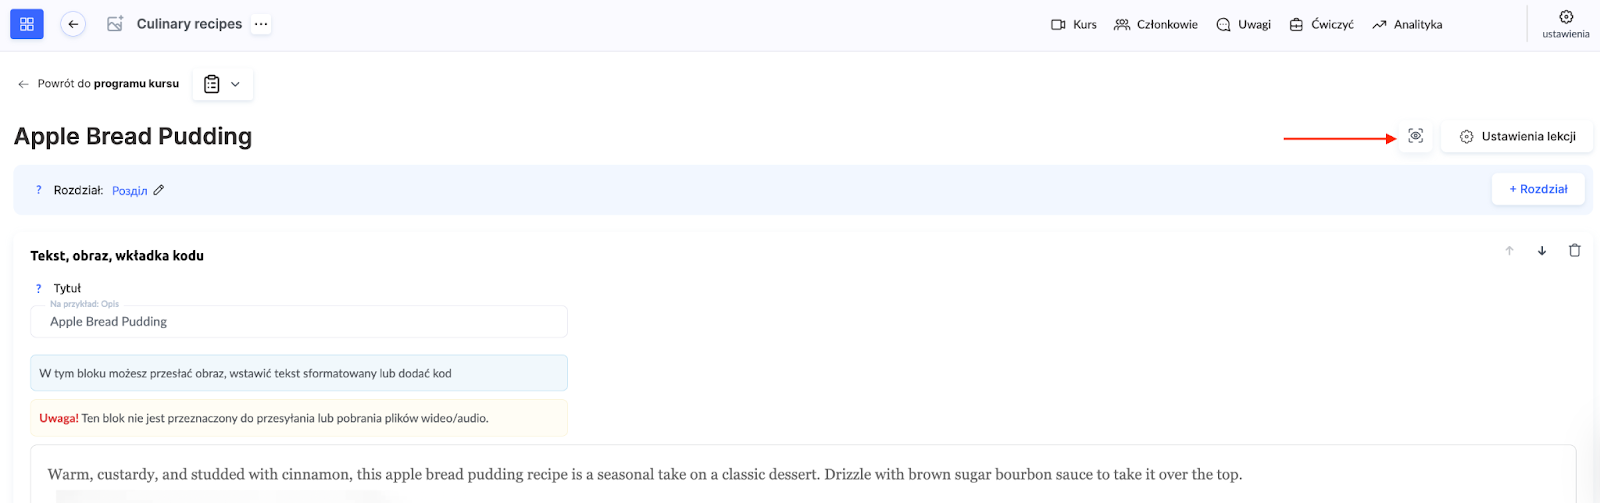Expand the clipboard lesson type dropdown
Screen dimensions: 1600x503
(222, 85)
